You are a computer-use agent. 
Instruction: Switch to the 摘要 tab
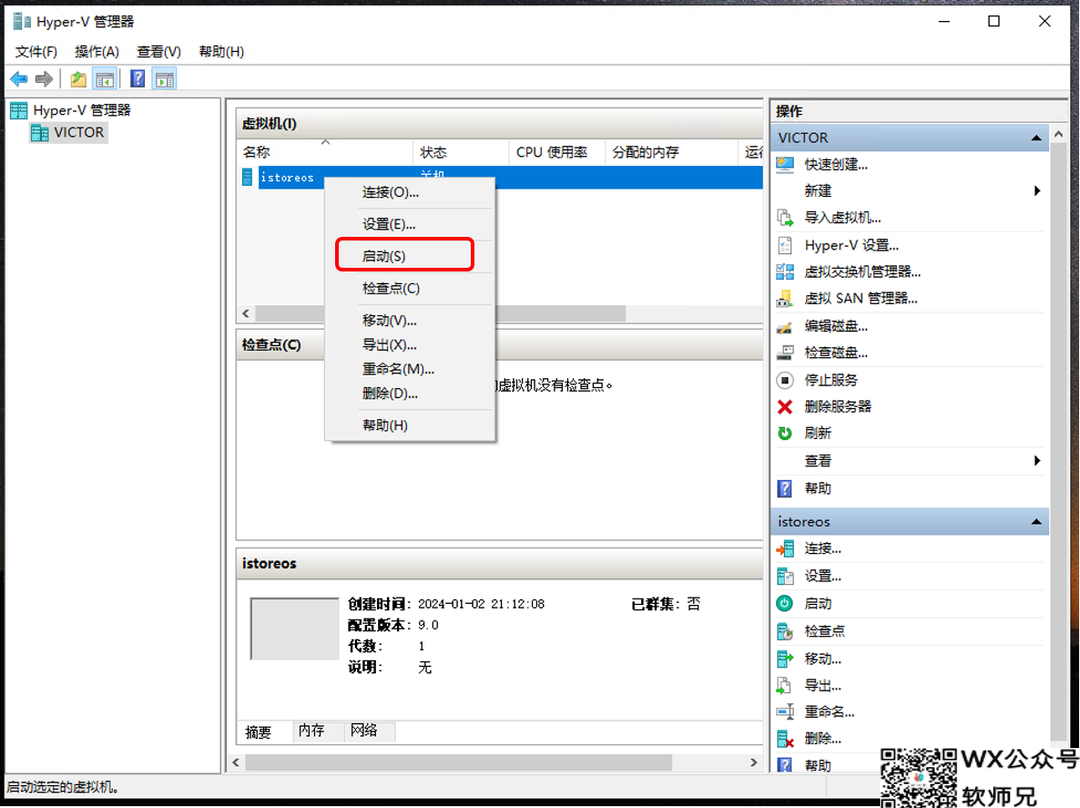coord(258,732)
